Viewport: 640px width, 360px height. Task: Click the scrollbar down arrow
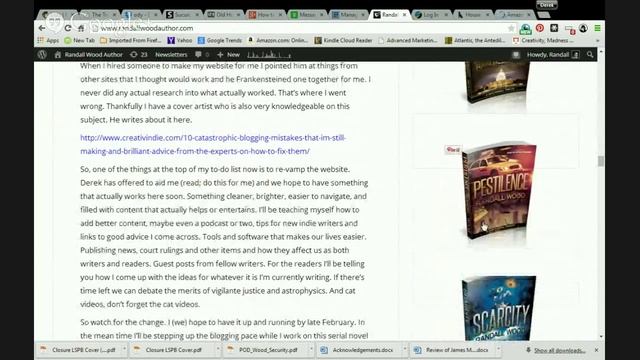point(601,337)
